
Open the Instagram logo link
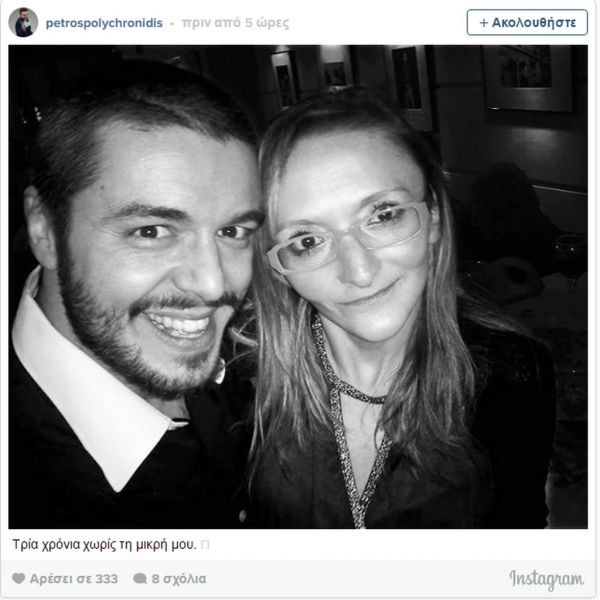click(x=547, y=580)
